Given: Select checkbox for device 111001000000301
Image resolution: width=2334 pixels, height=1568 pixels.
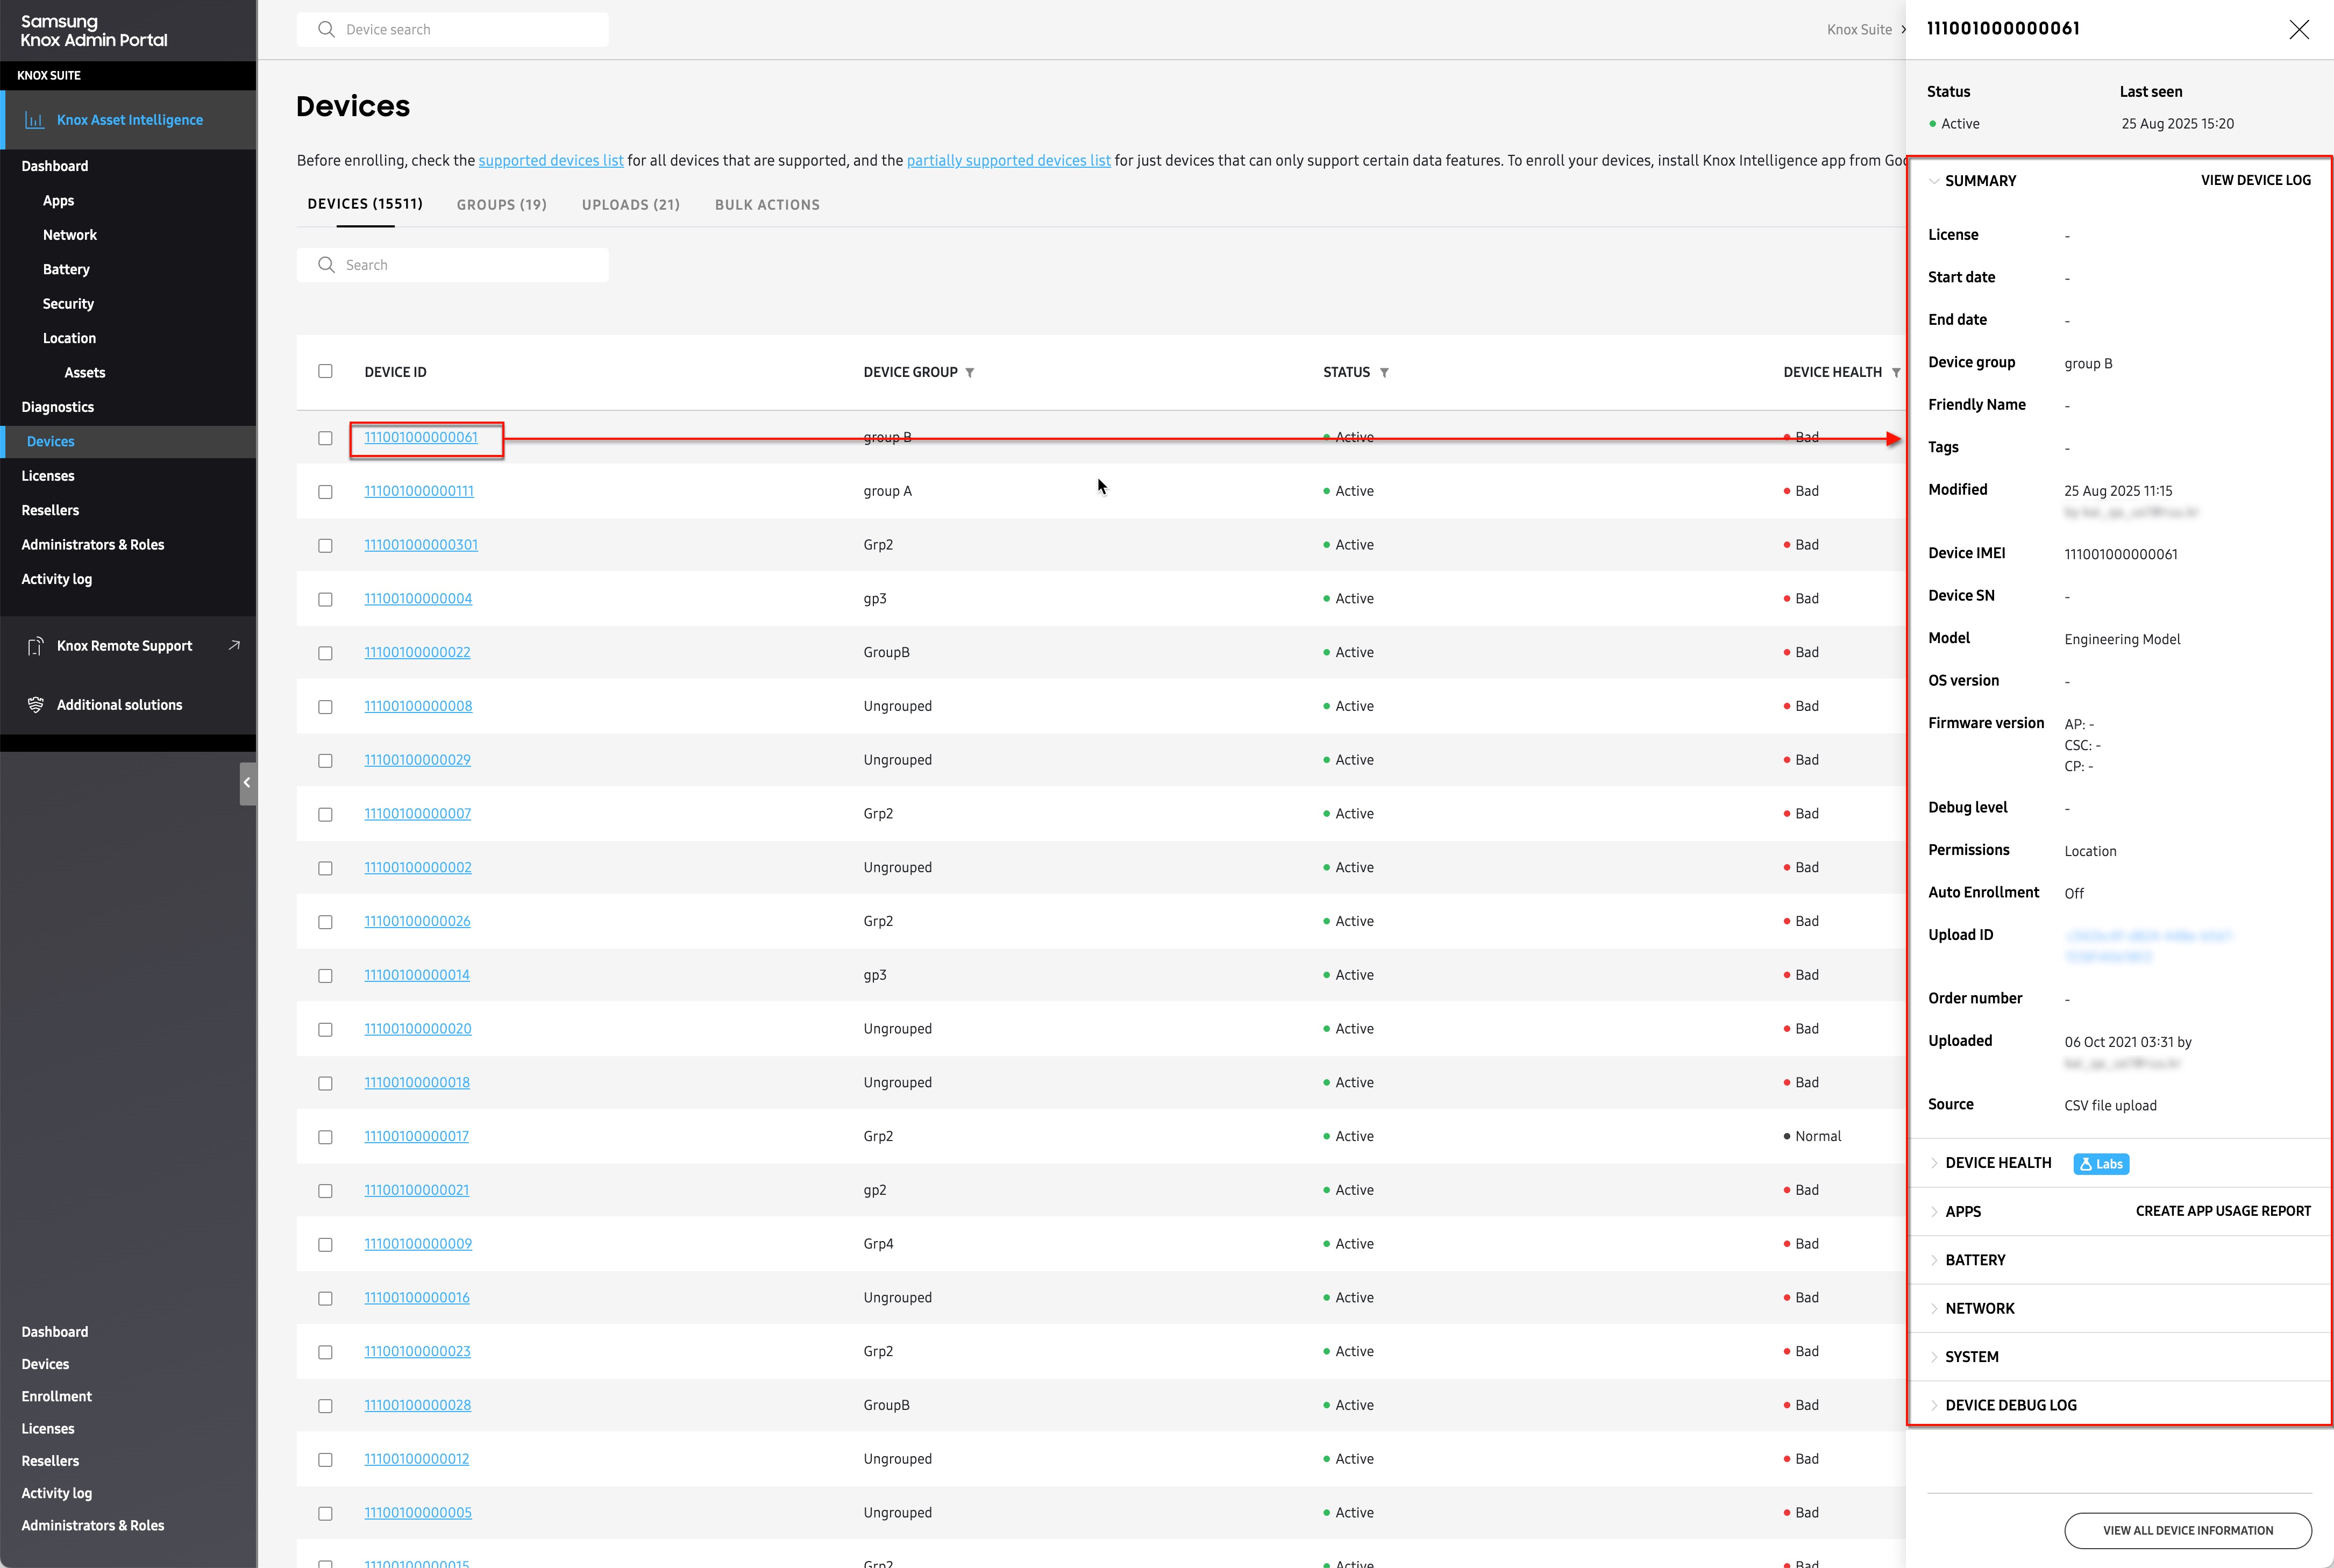Looking at the screenshot, I should (x=325, y=546).
